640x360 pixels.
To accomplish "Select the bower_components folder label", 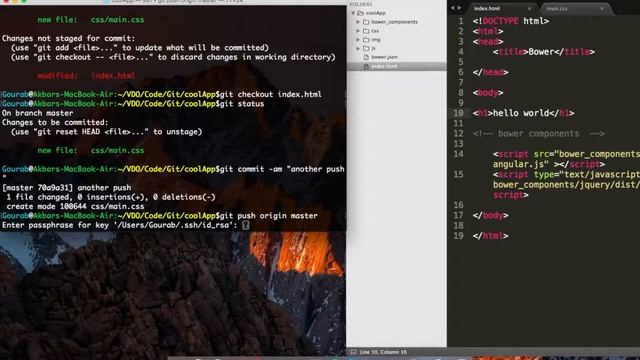I will [394, 22].
